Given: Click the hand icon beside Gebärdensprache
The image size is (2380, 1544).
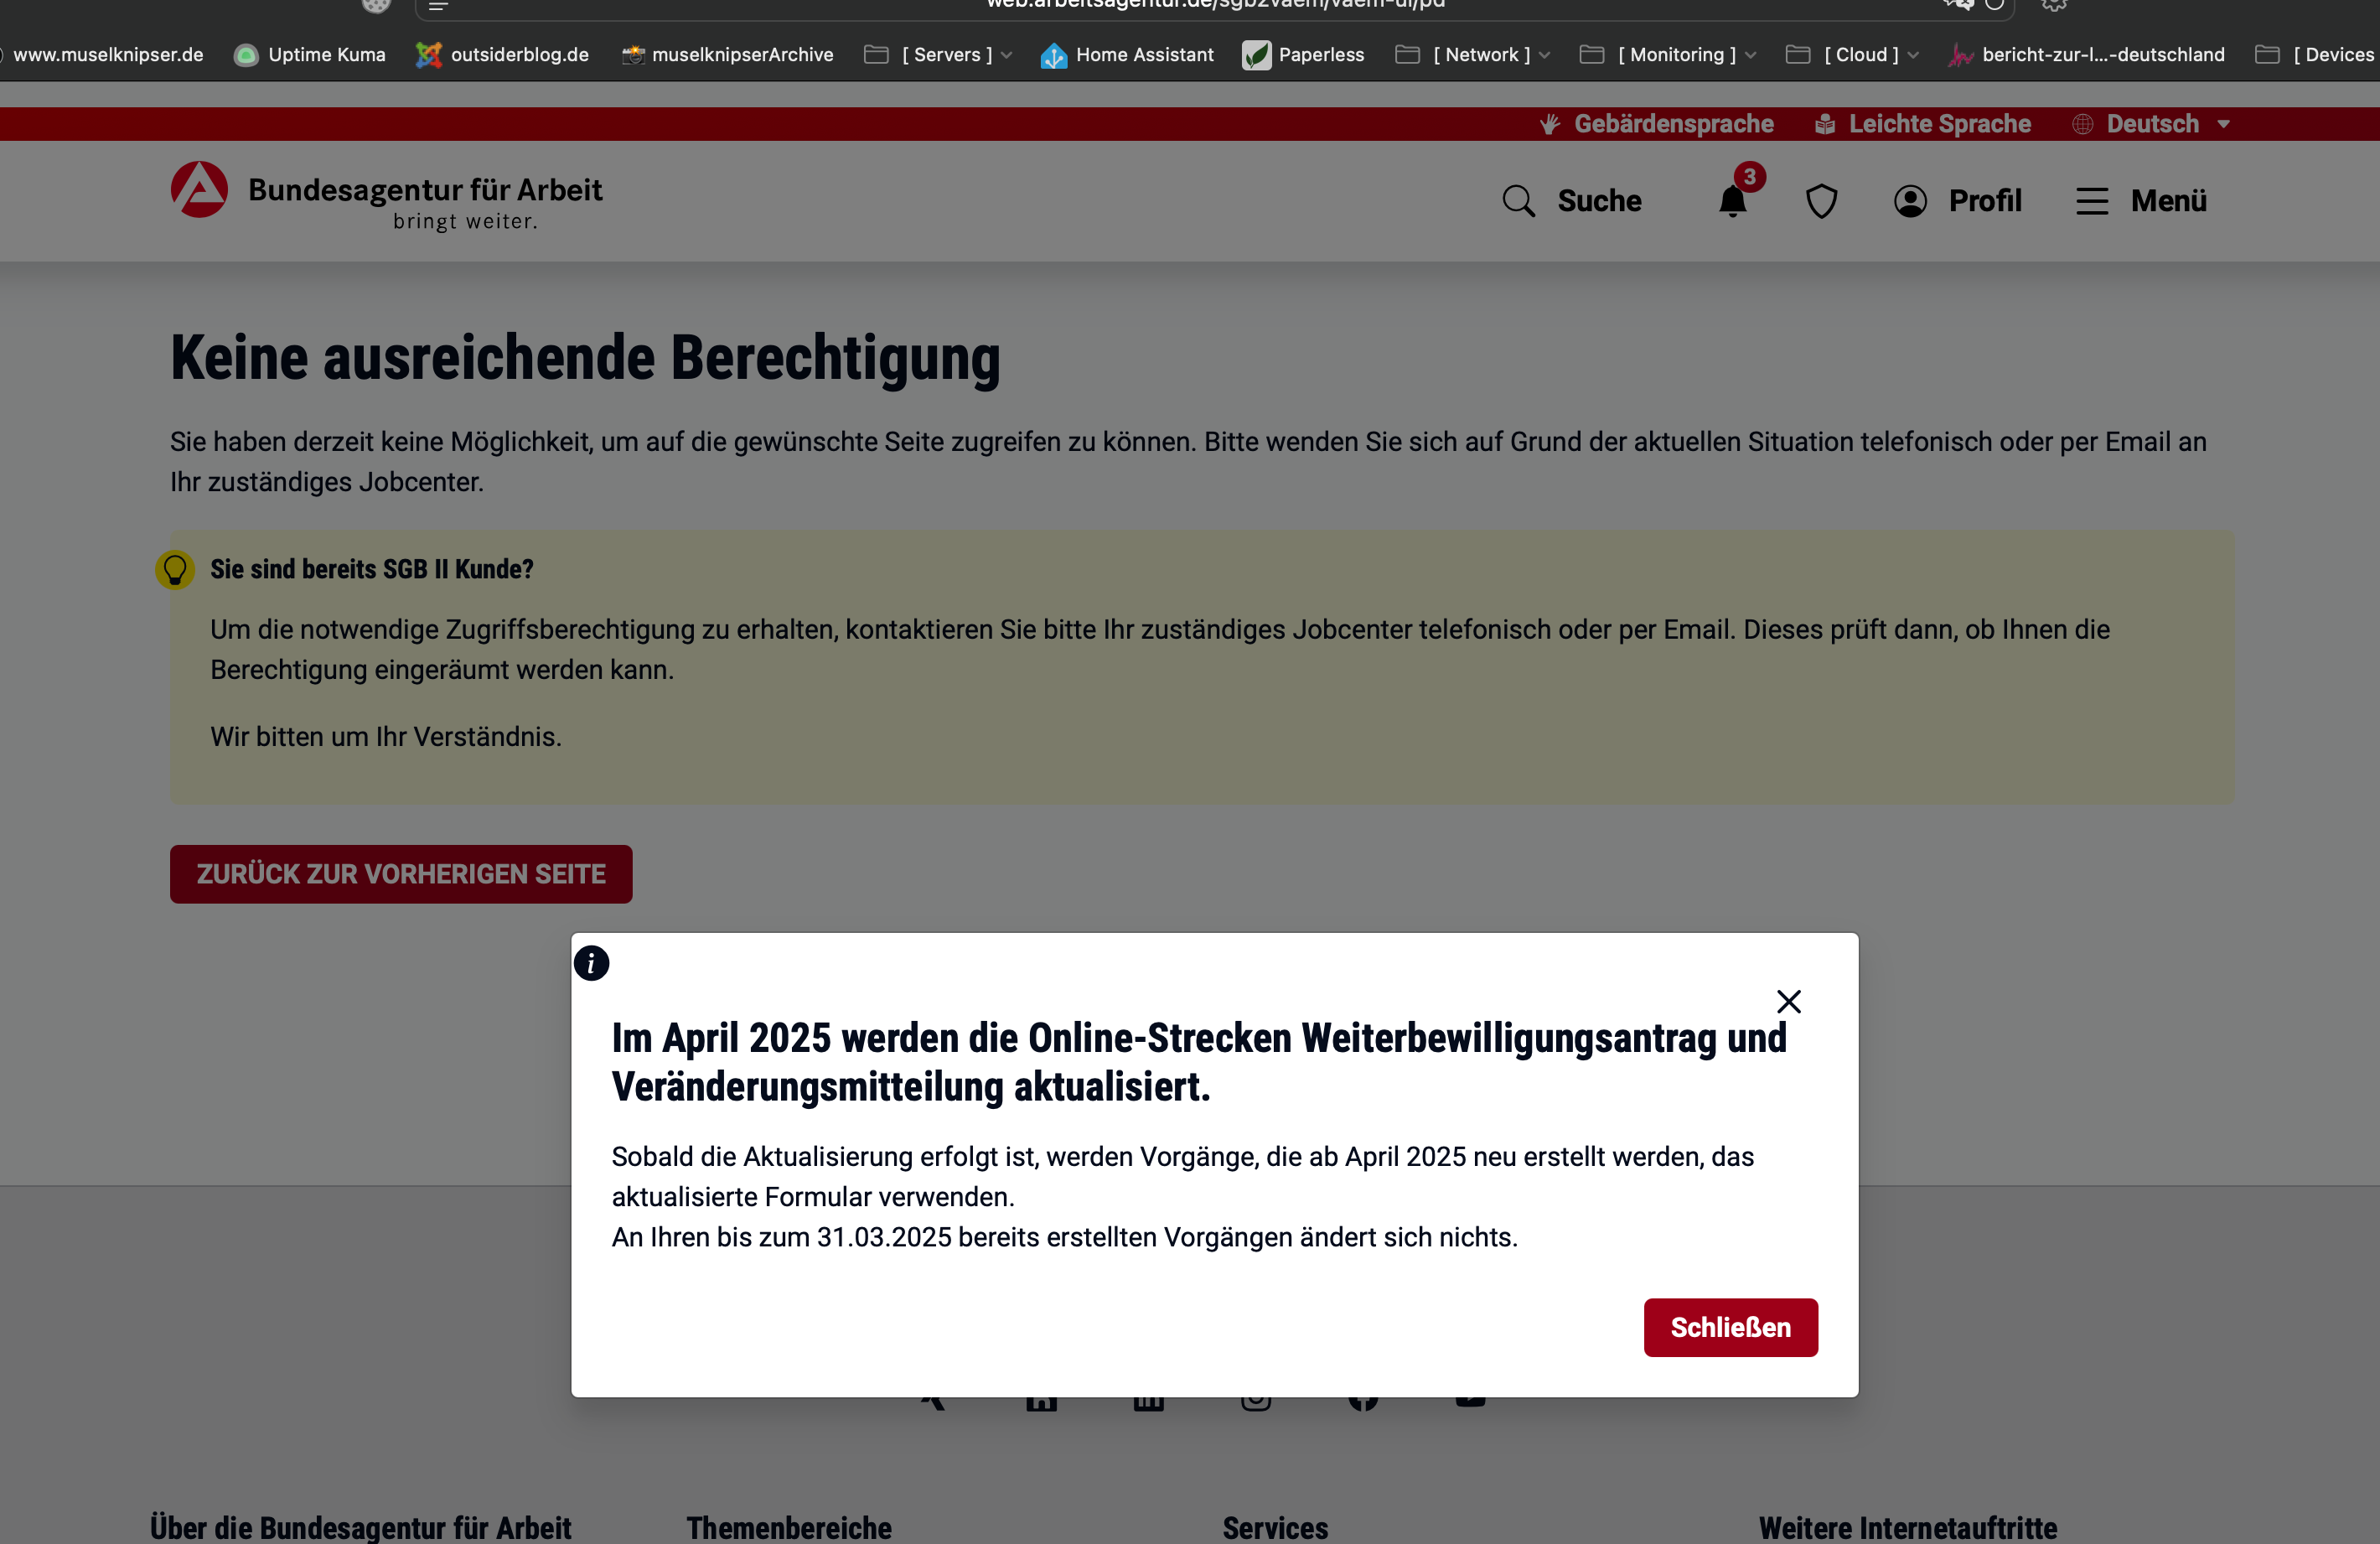Looking at the screenshot, I should [1549, 124].
